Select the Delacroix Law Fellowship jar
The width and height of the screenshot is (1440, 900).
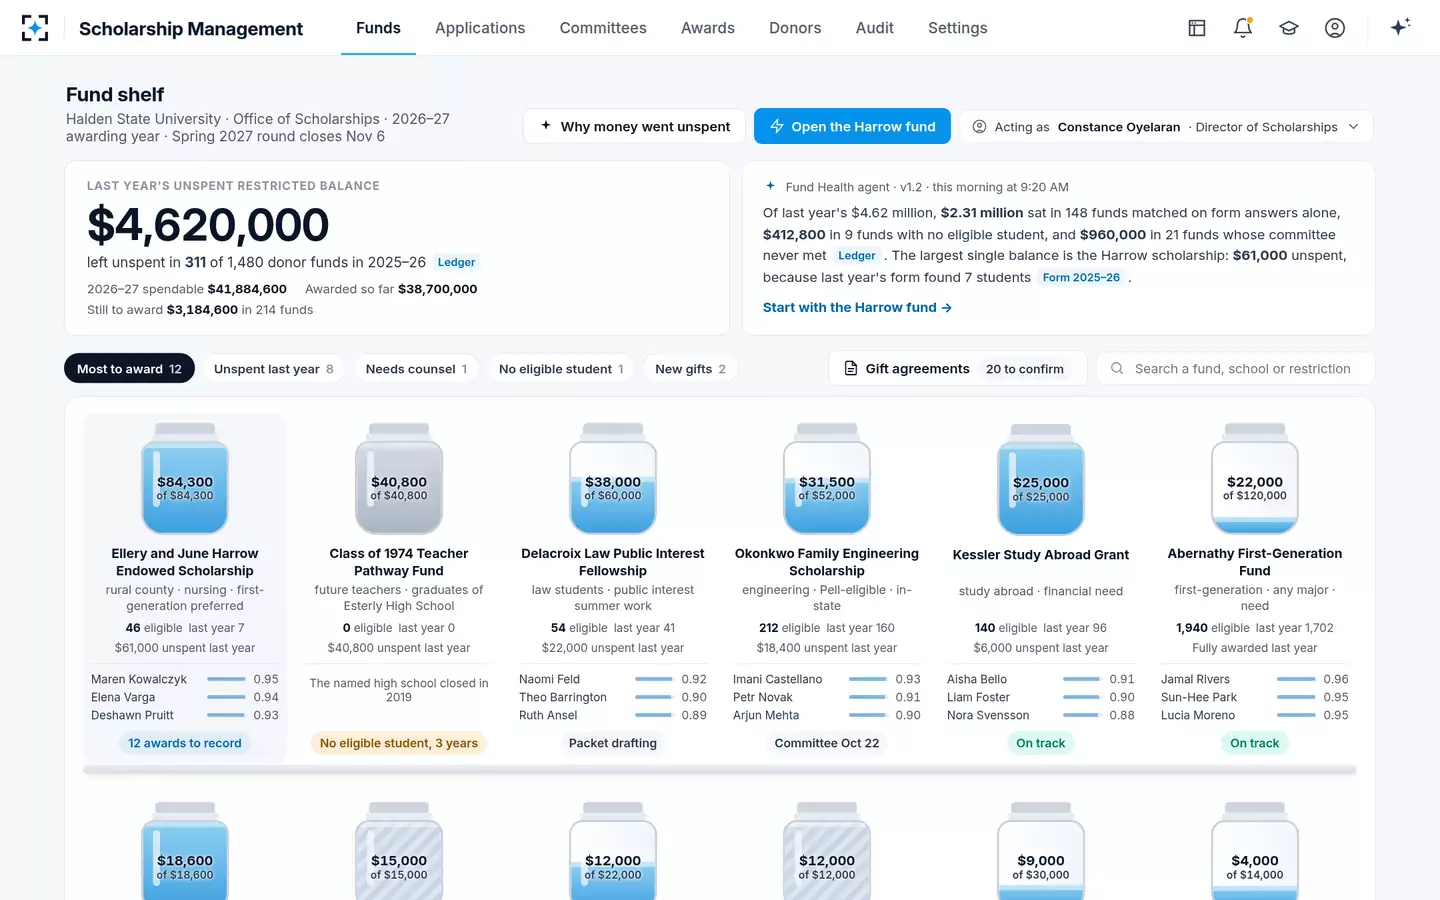(x=613, y=479)
